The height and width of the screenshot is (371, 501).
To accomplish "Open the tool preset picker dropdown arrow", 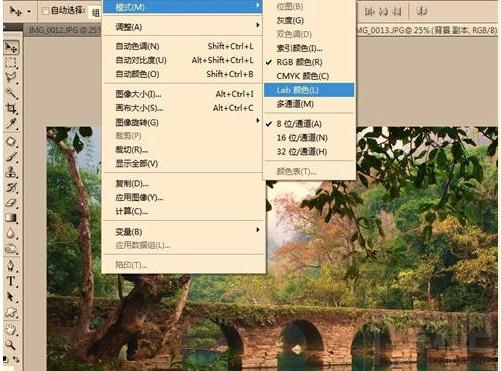I will [x=29, y=11].
